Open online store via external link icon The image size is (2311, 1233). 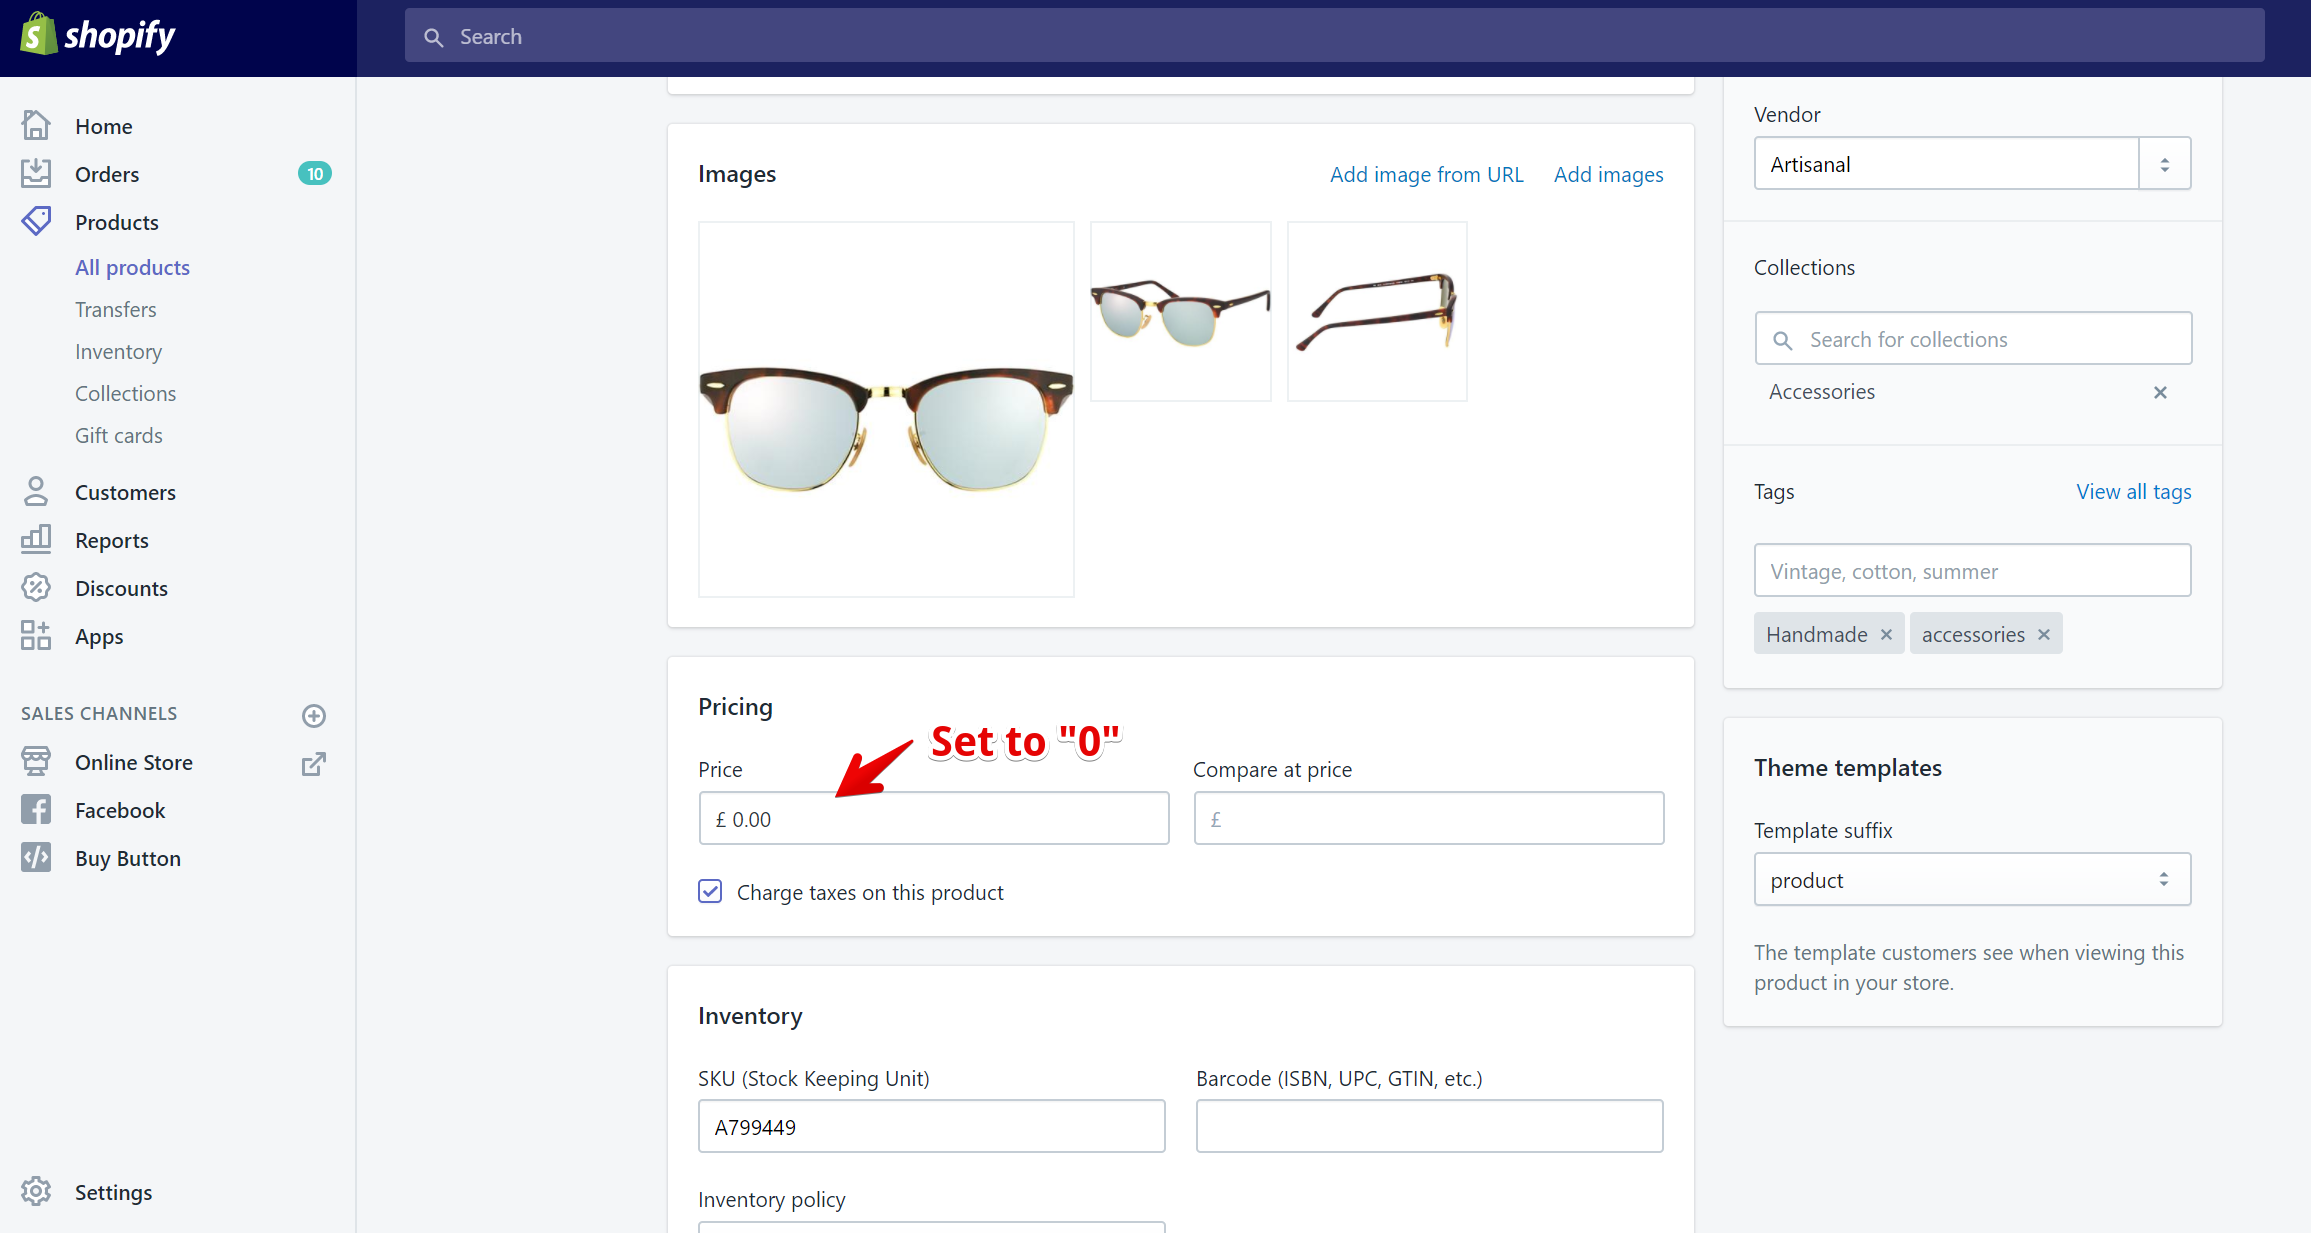(x=314, y=764)
